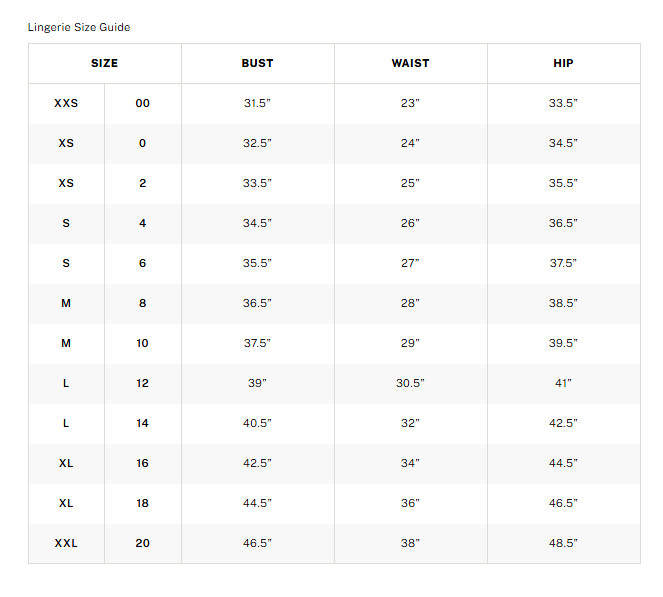Click numeric size 4 cell
Image resolution: width=663 pixels, height=597 pixels.
(x=142, y=223)
